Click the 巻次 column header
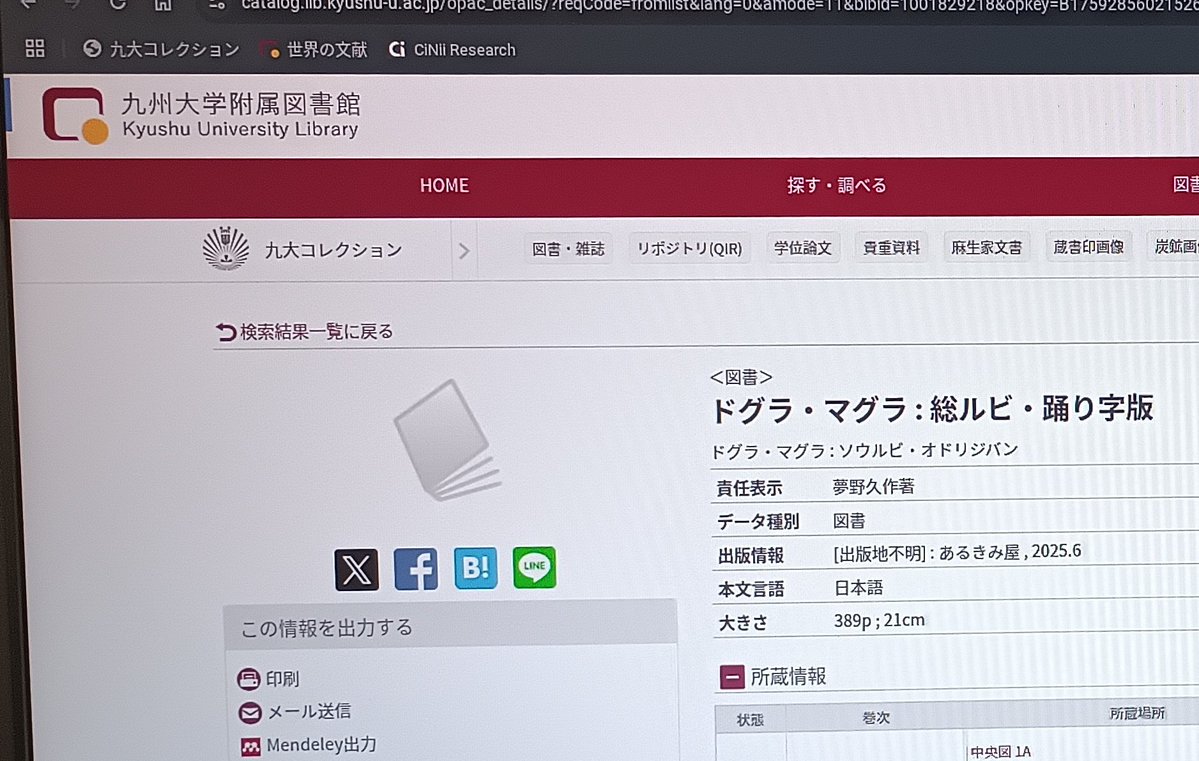1199x761 pixels. 876,717
